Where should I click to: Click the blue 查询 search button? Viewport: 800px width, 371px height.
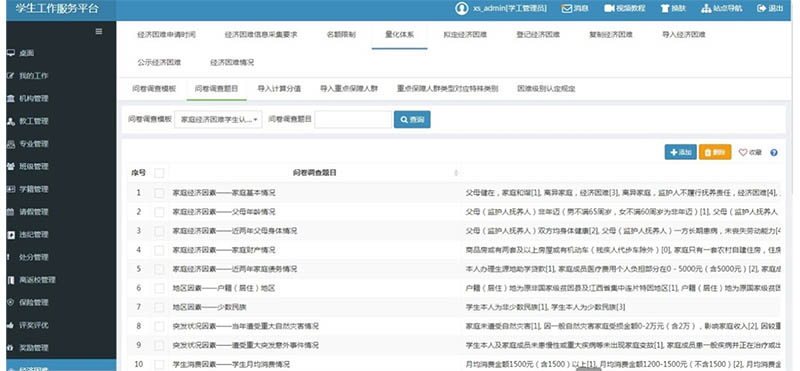point(412,119)
